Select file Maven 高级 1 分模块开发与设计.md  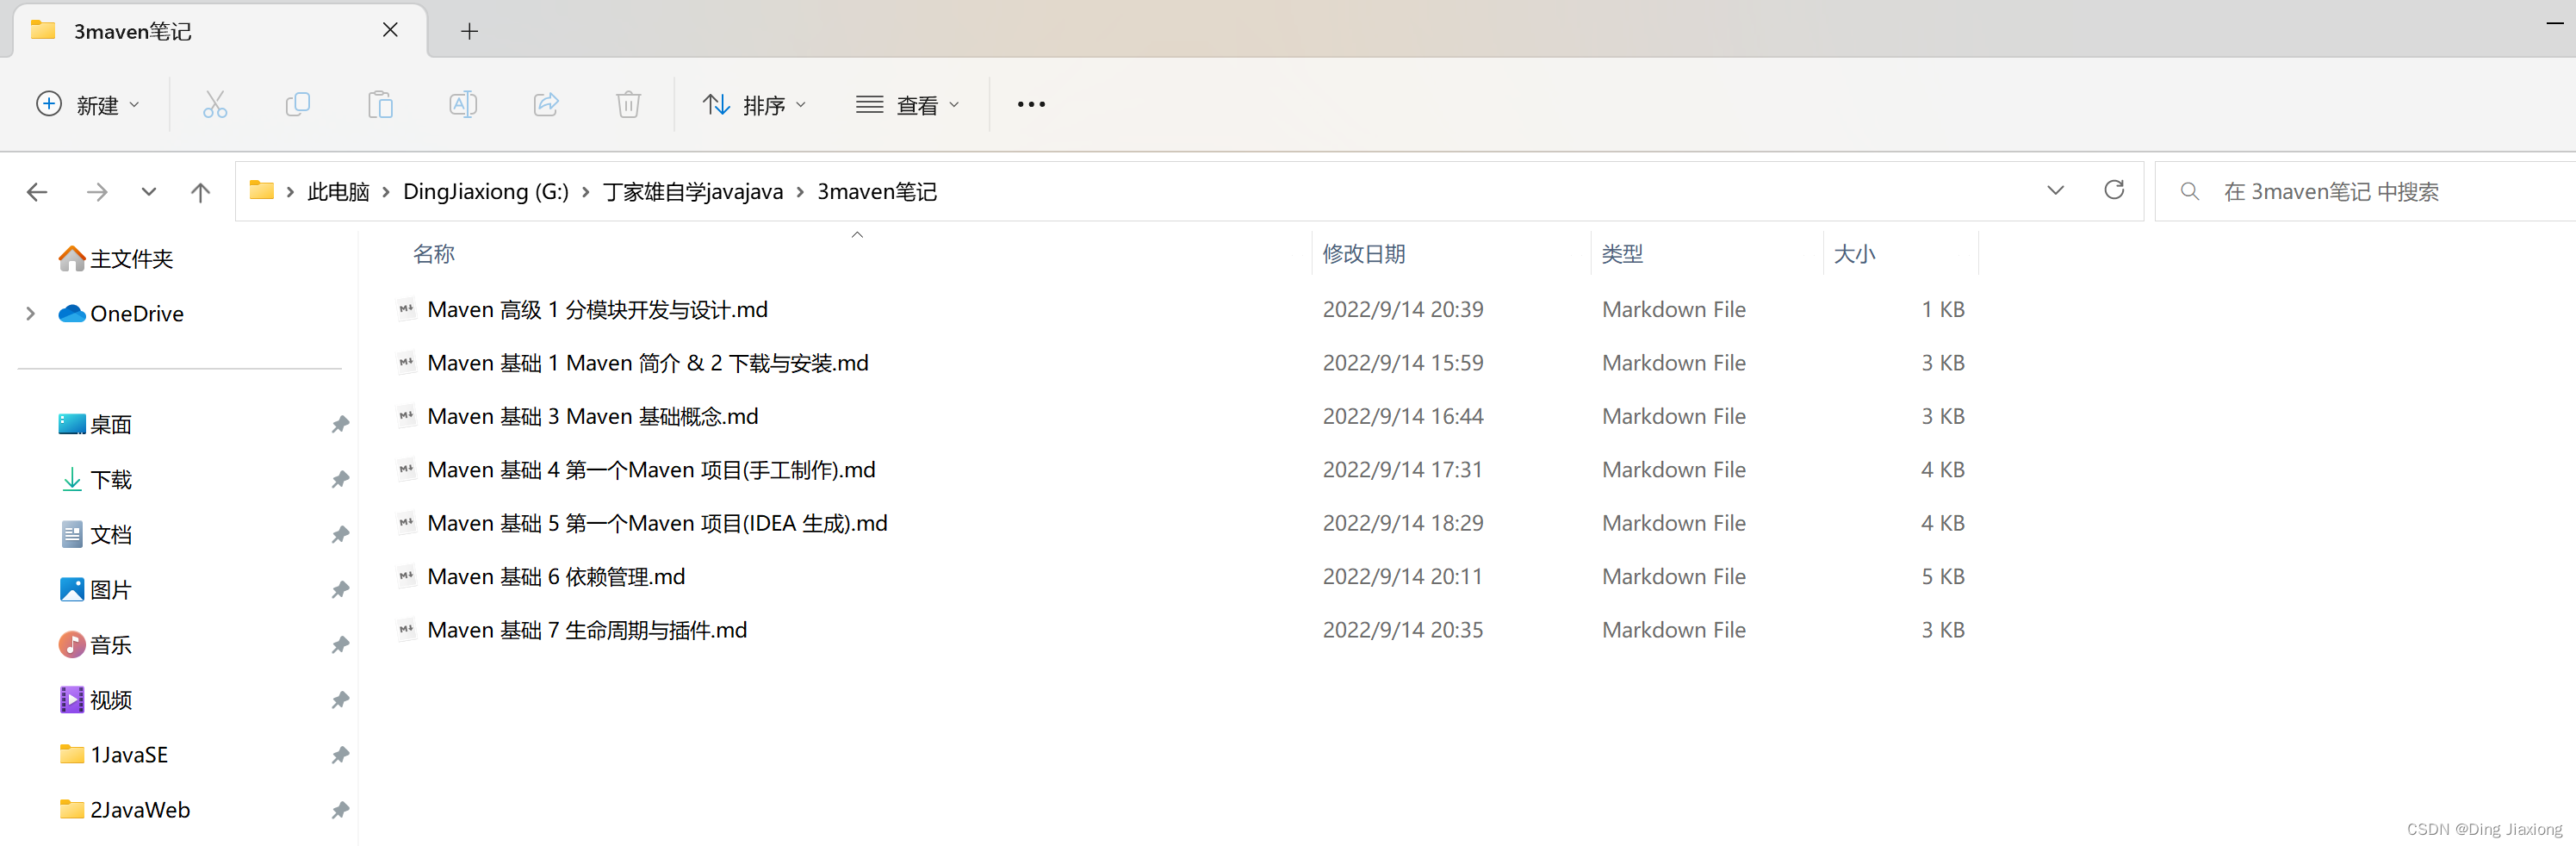(597, 309)
